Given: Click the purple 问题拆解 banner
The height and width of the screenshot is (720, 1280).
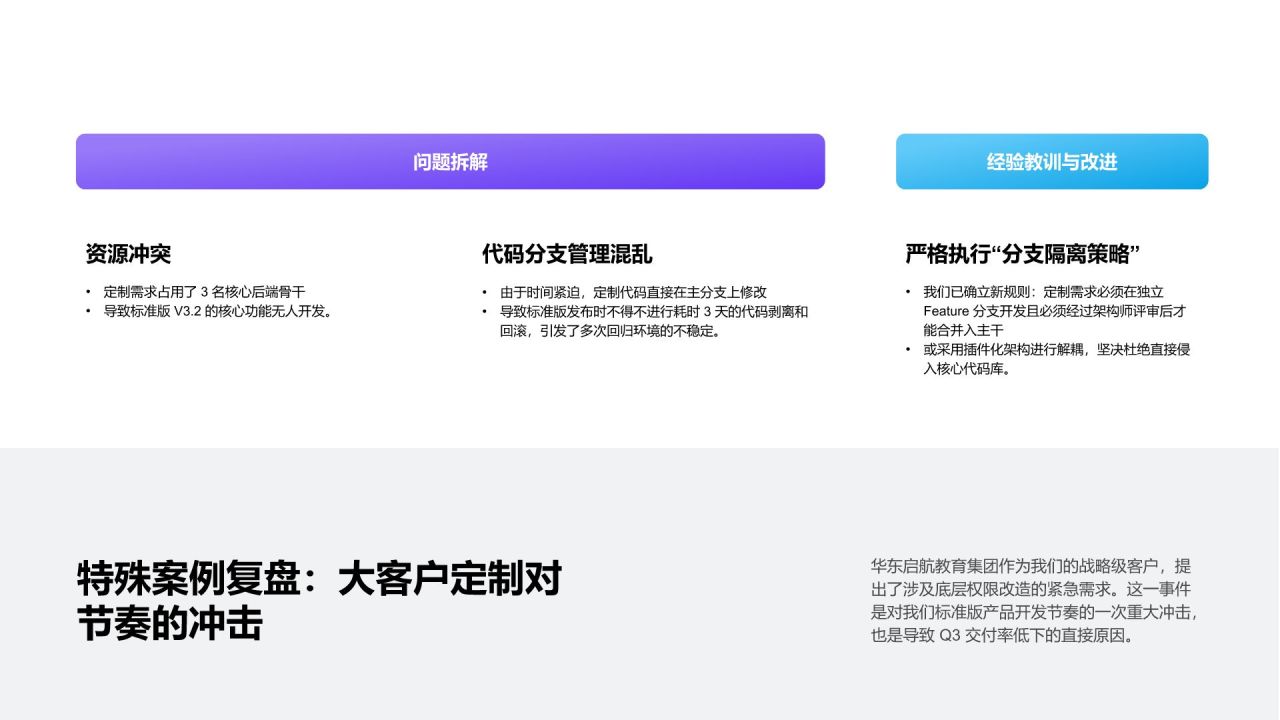Looking at the screenshot, I should 450,162.
